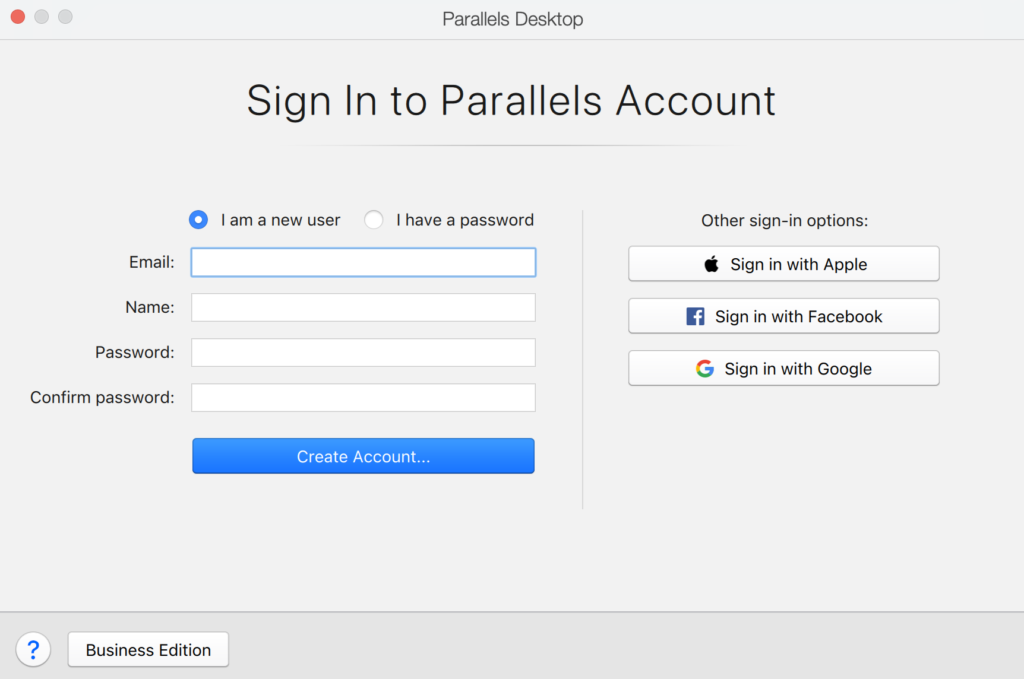1024x679 pixels.
Task: Click the Apple logo icon
Action: [x=712, y=264]
